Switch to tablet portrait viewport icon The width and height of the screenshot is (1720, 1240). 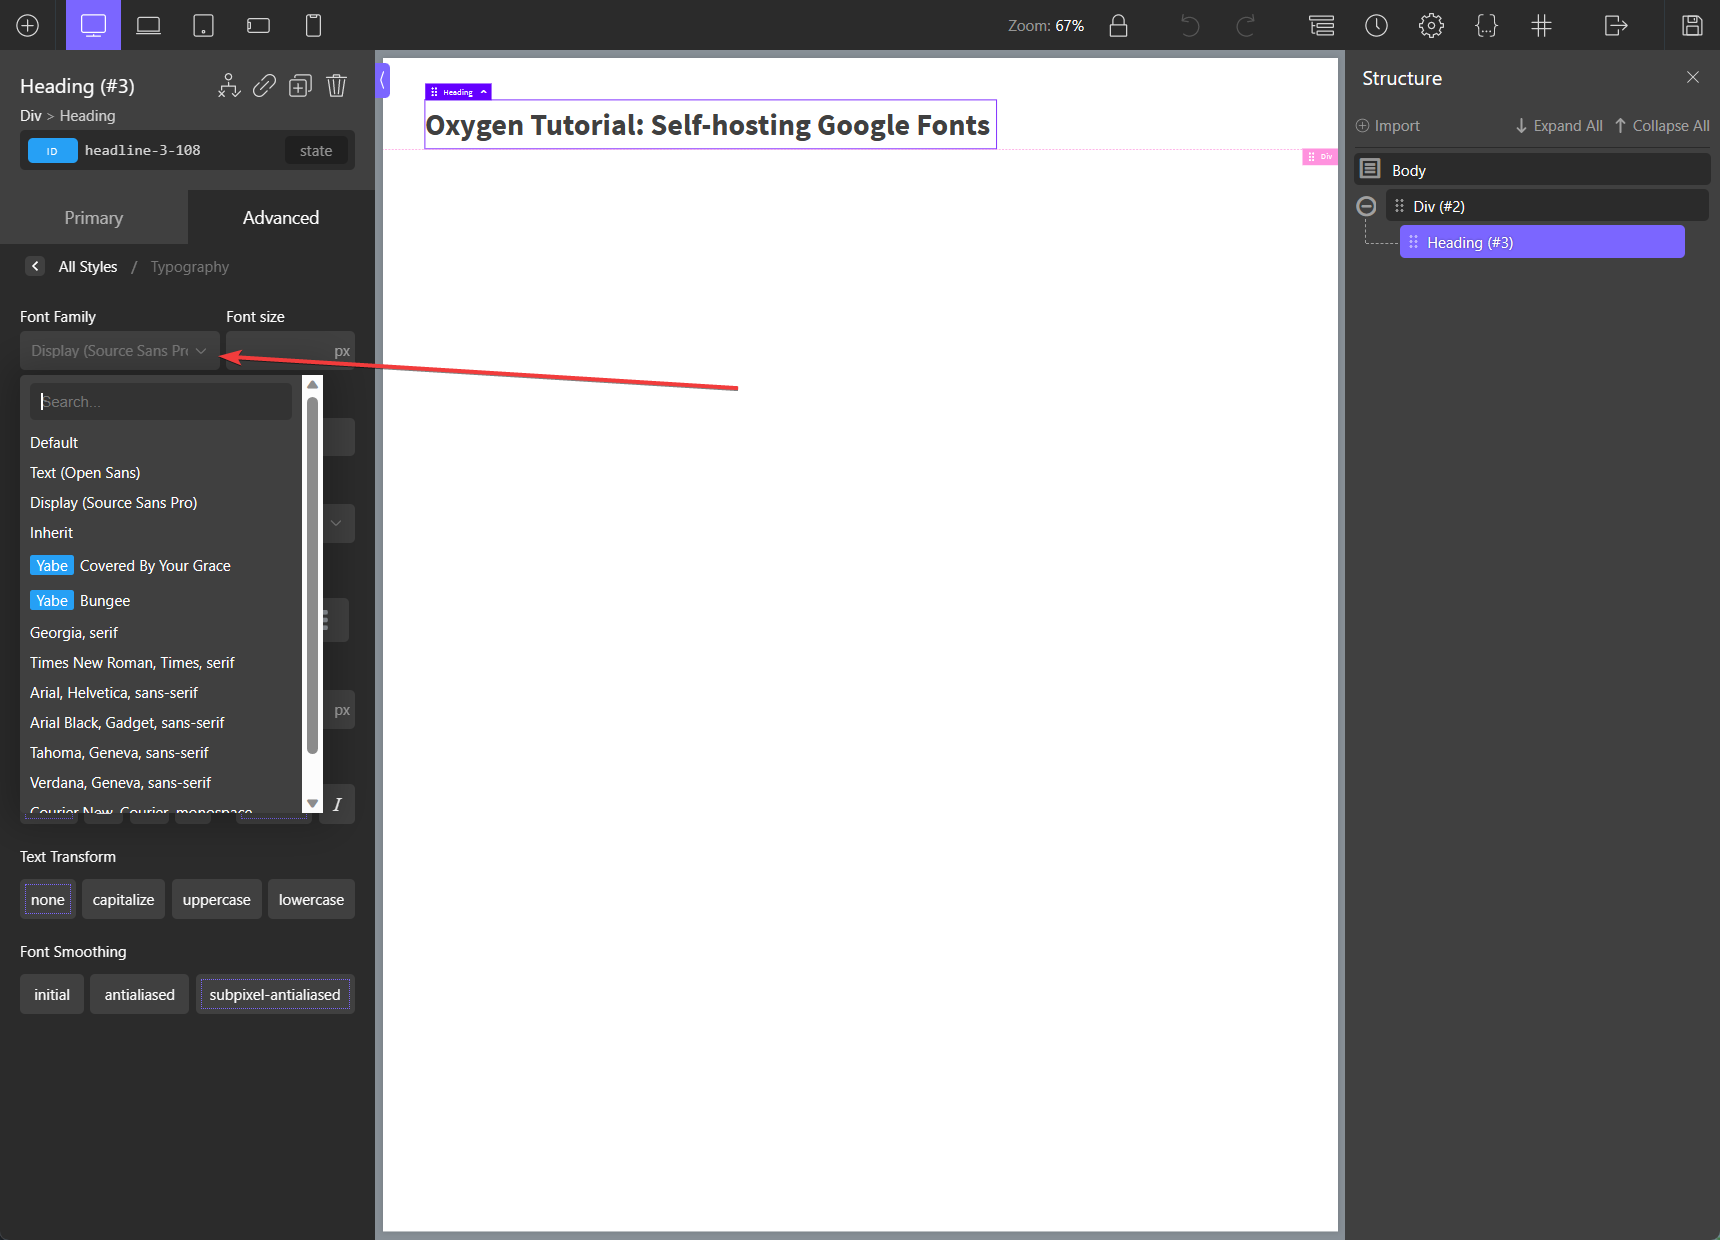(x=203, y=25)
